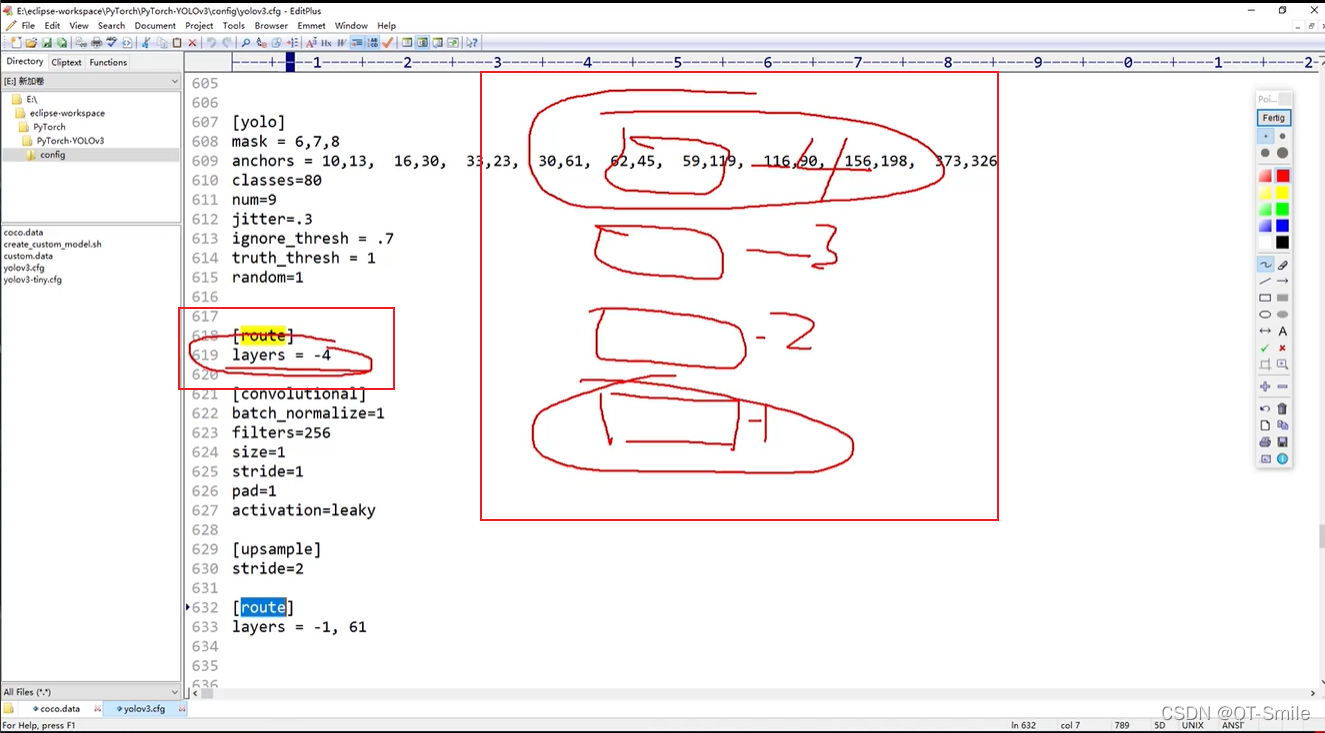Select the filled rectangle tool in palette
Image resolution: width=1325 pixels, height=733 pixels.
[1282, 298]
